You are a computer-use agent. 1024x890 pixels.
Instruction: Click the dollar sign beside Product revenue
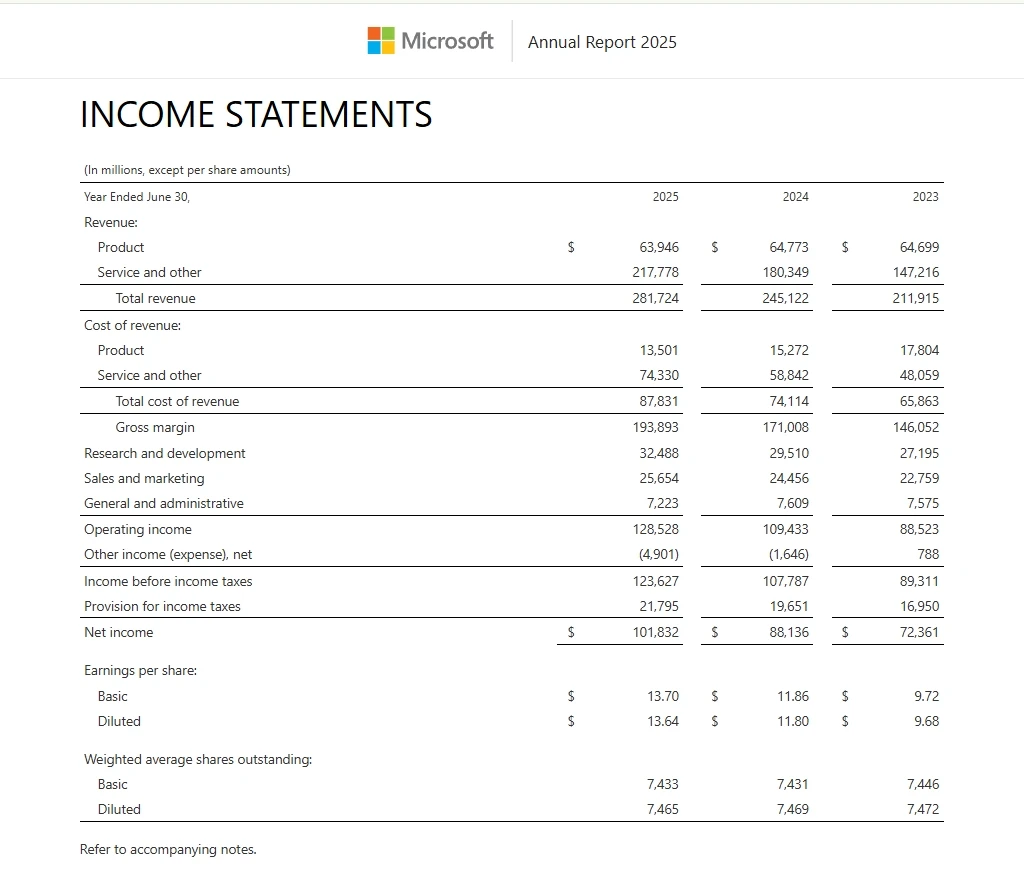point(571,247)
